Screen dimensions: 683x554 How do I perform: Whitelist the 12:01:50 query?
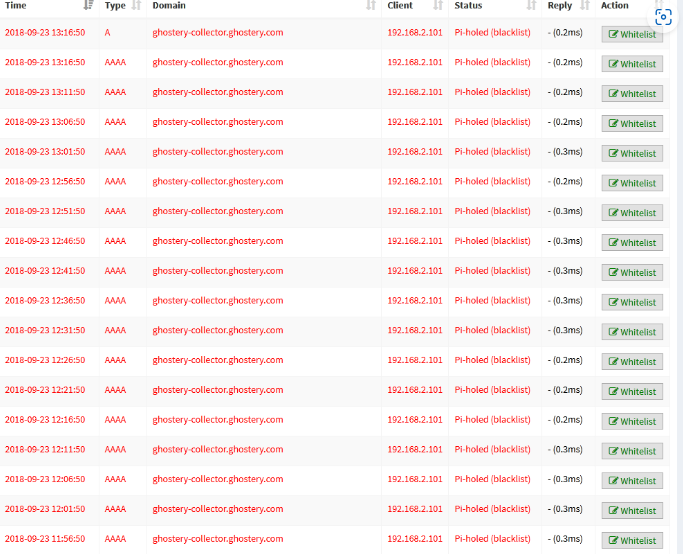632,510
